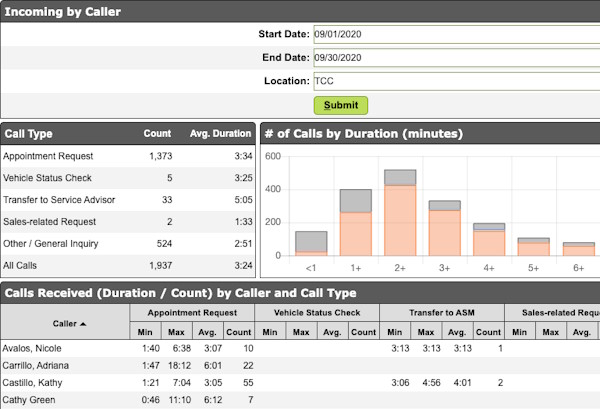Focus the Location field containing TCC
Screen dimensions: 600x409
[455, 81]
